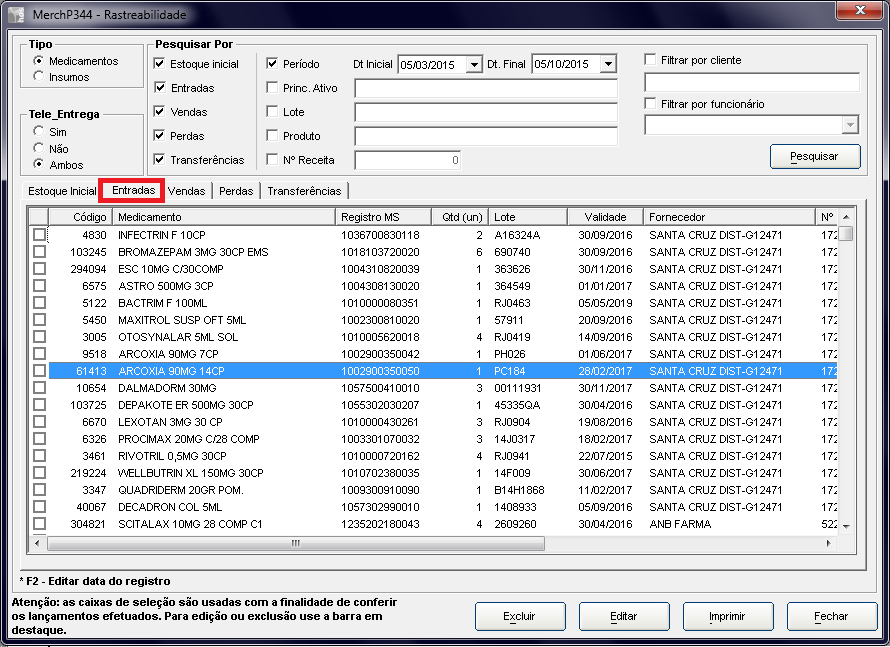
Task: Click the Excluir button
Action: point(519,616)
